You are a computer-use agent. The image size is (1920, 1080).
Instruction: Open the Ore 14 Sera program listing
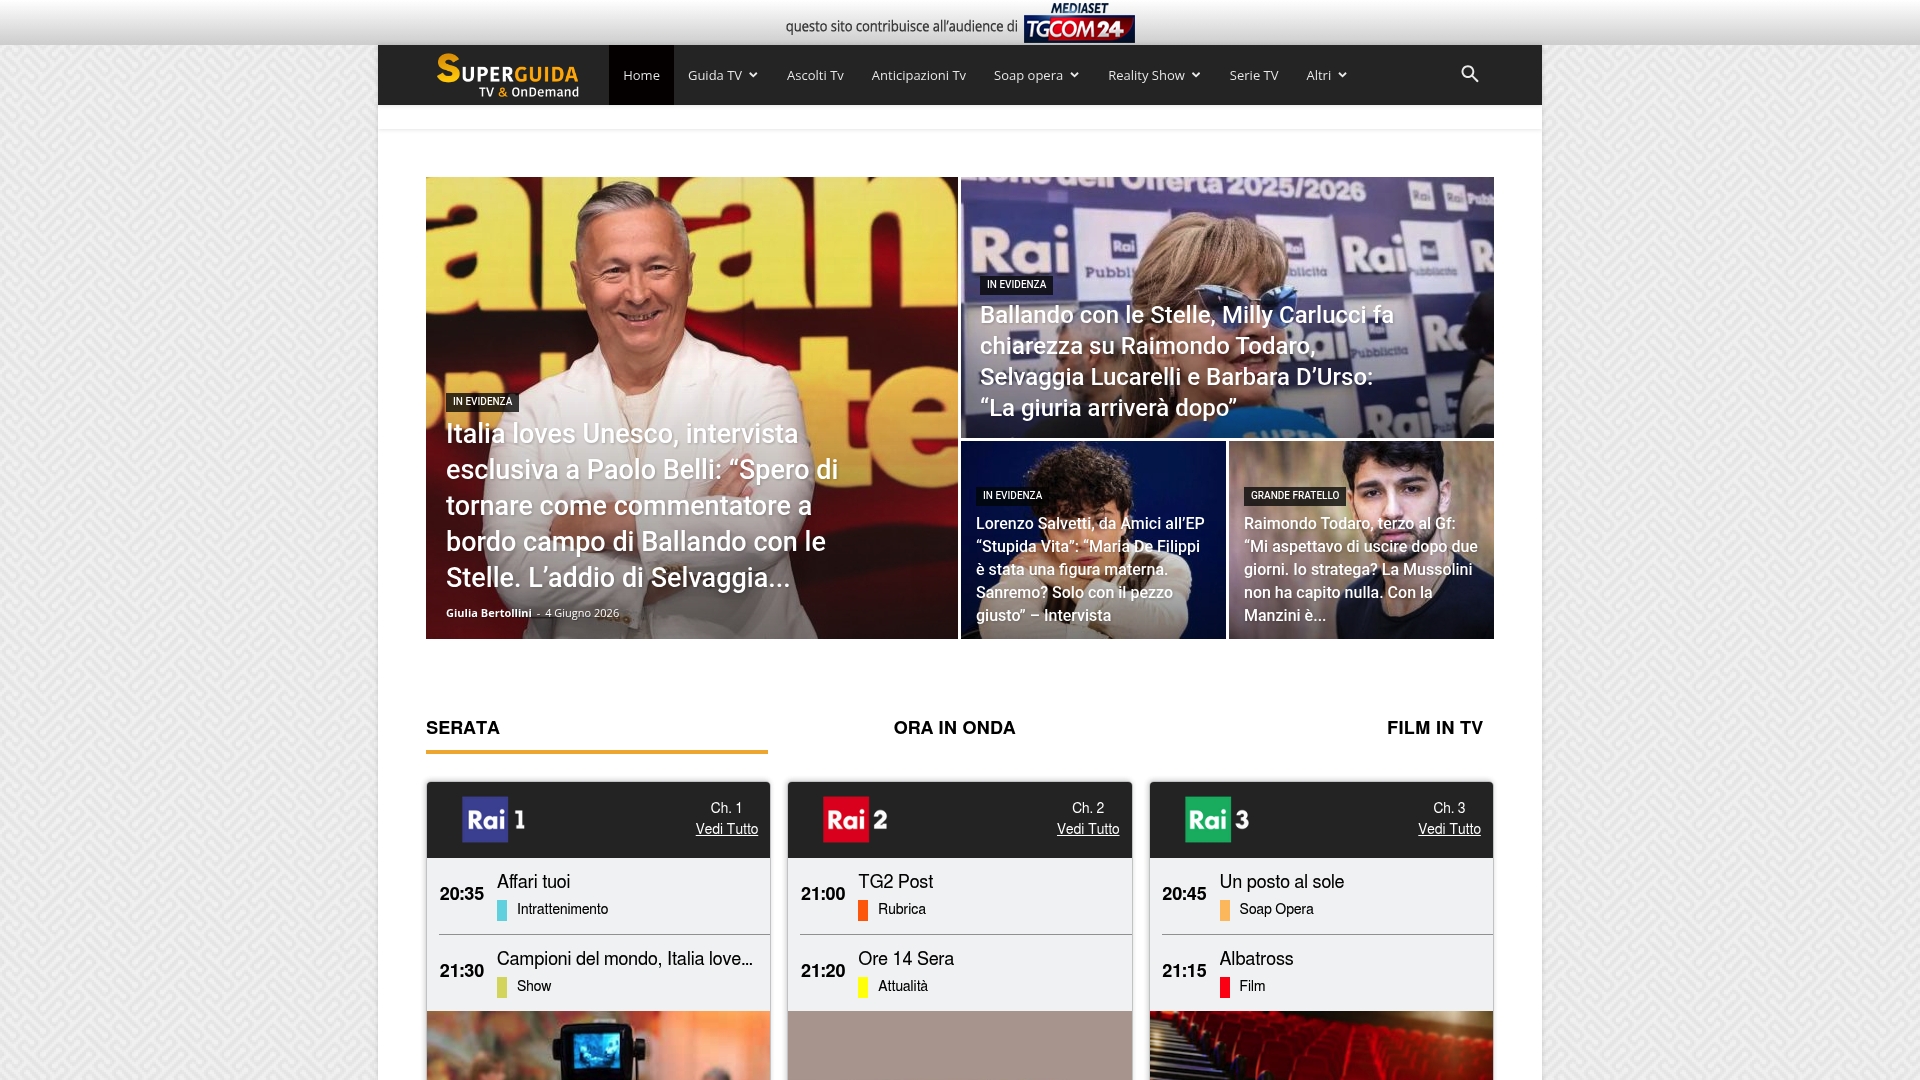pos(906,959)
